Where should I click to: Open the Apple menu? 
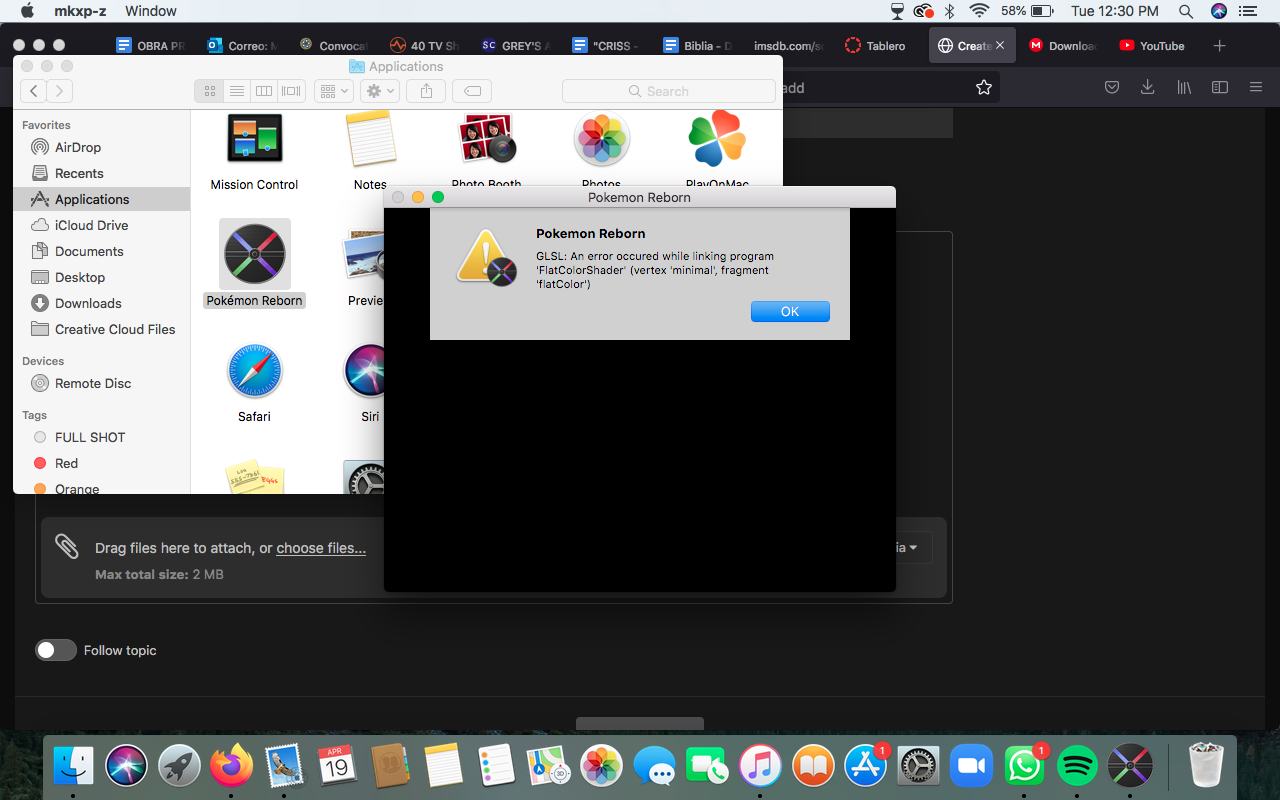point(27,11)
